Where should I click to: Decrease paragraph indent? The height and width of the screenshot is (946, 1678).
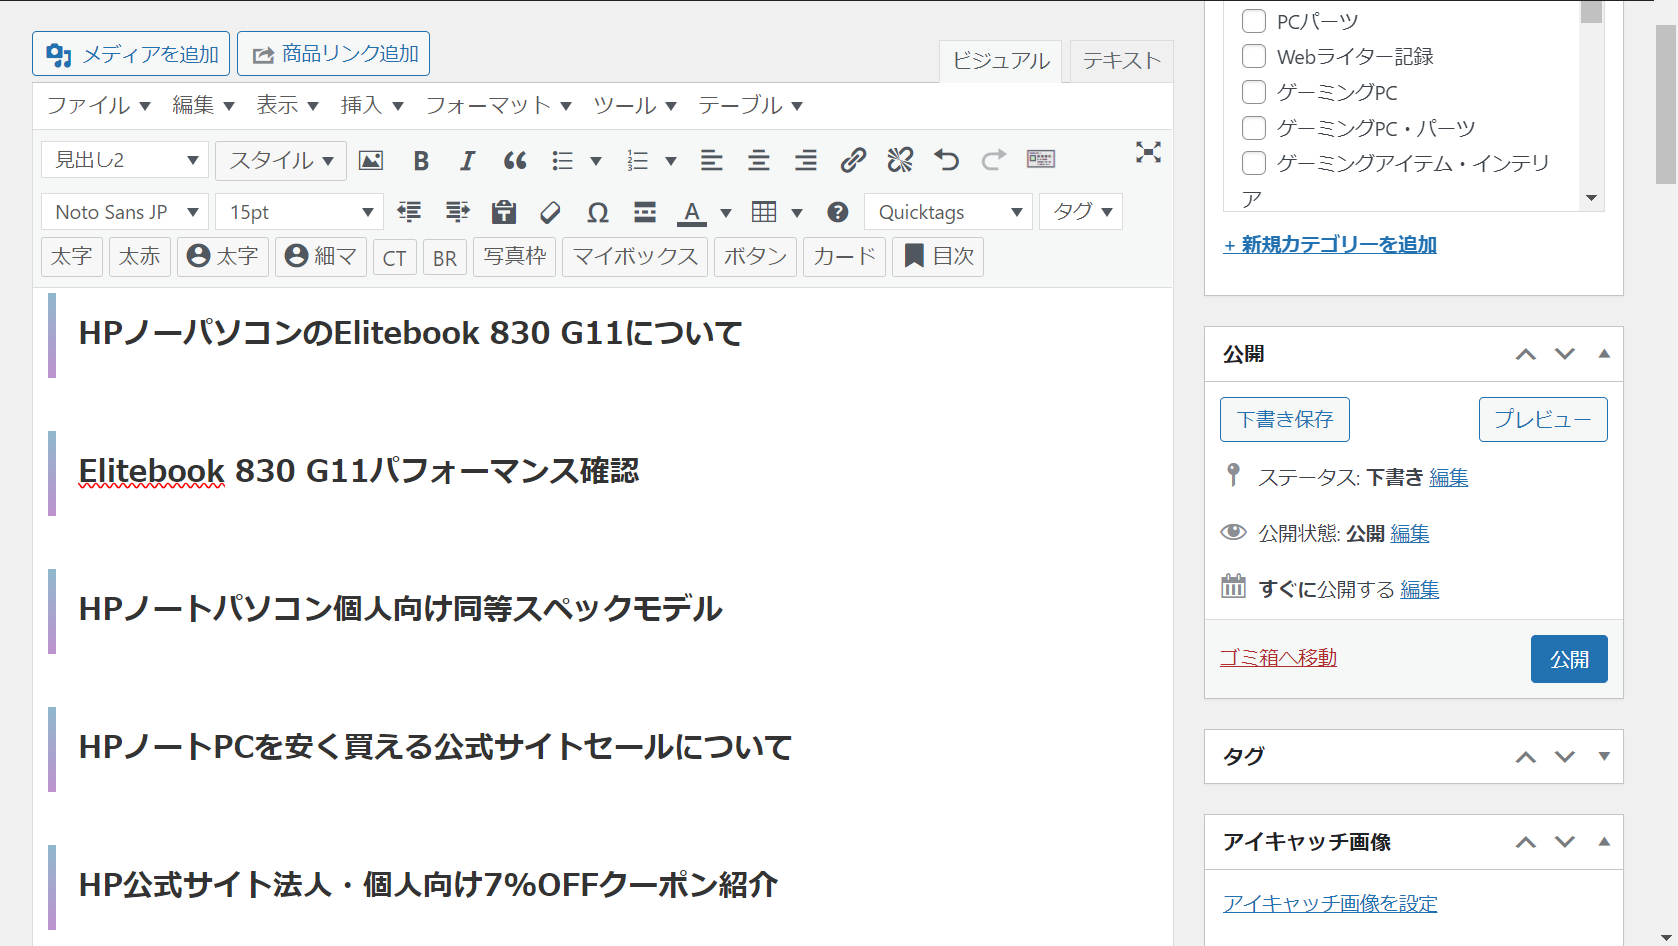(409, 212)
